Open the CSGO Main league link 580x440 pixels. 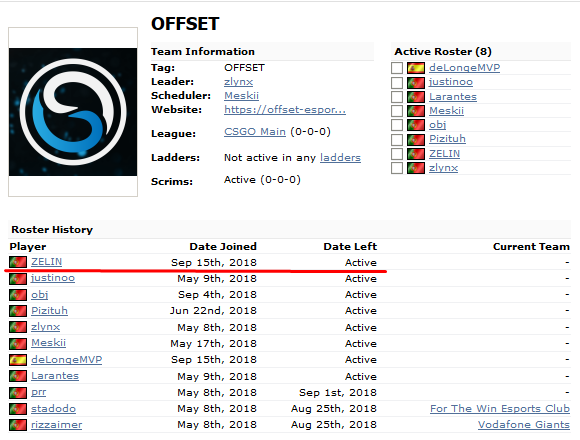[255, 132]
